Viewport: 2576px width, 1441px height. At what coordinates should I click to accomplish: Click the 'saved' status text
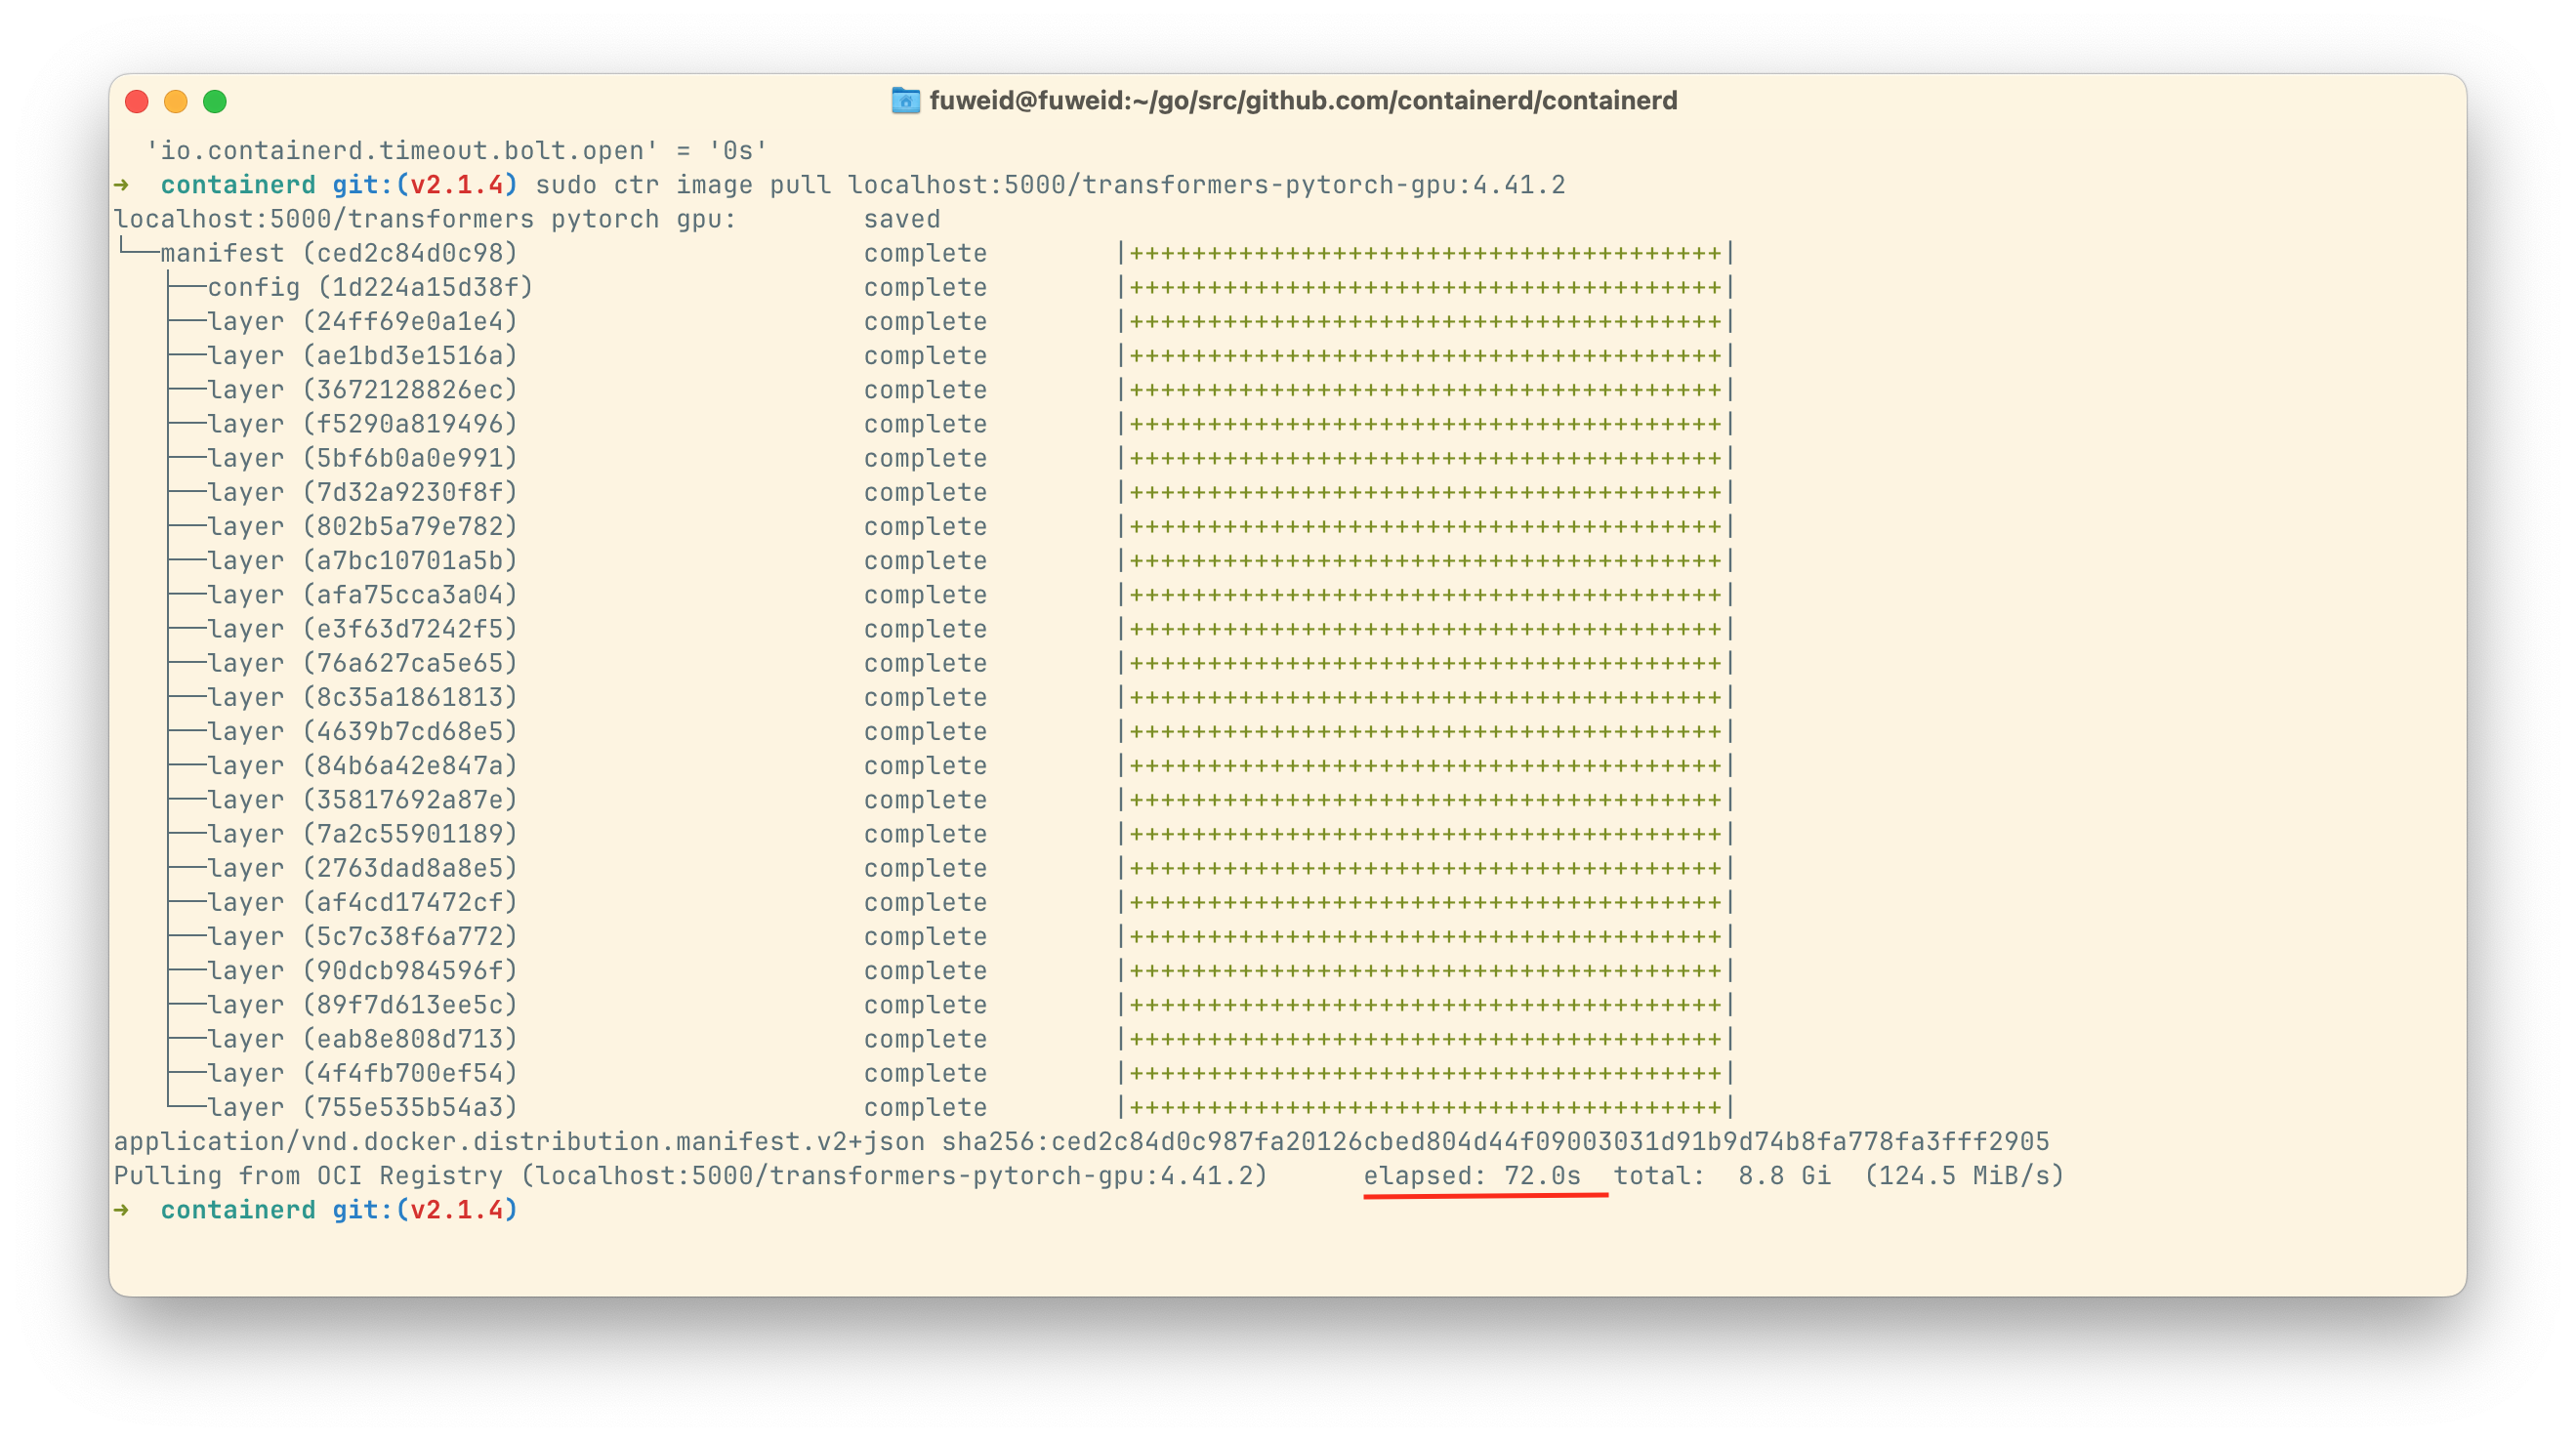[902, 219]
